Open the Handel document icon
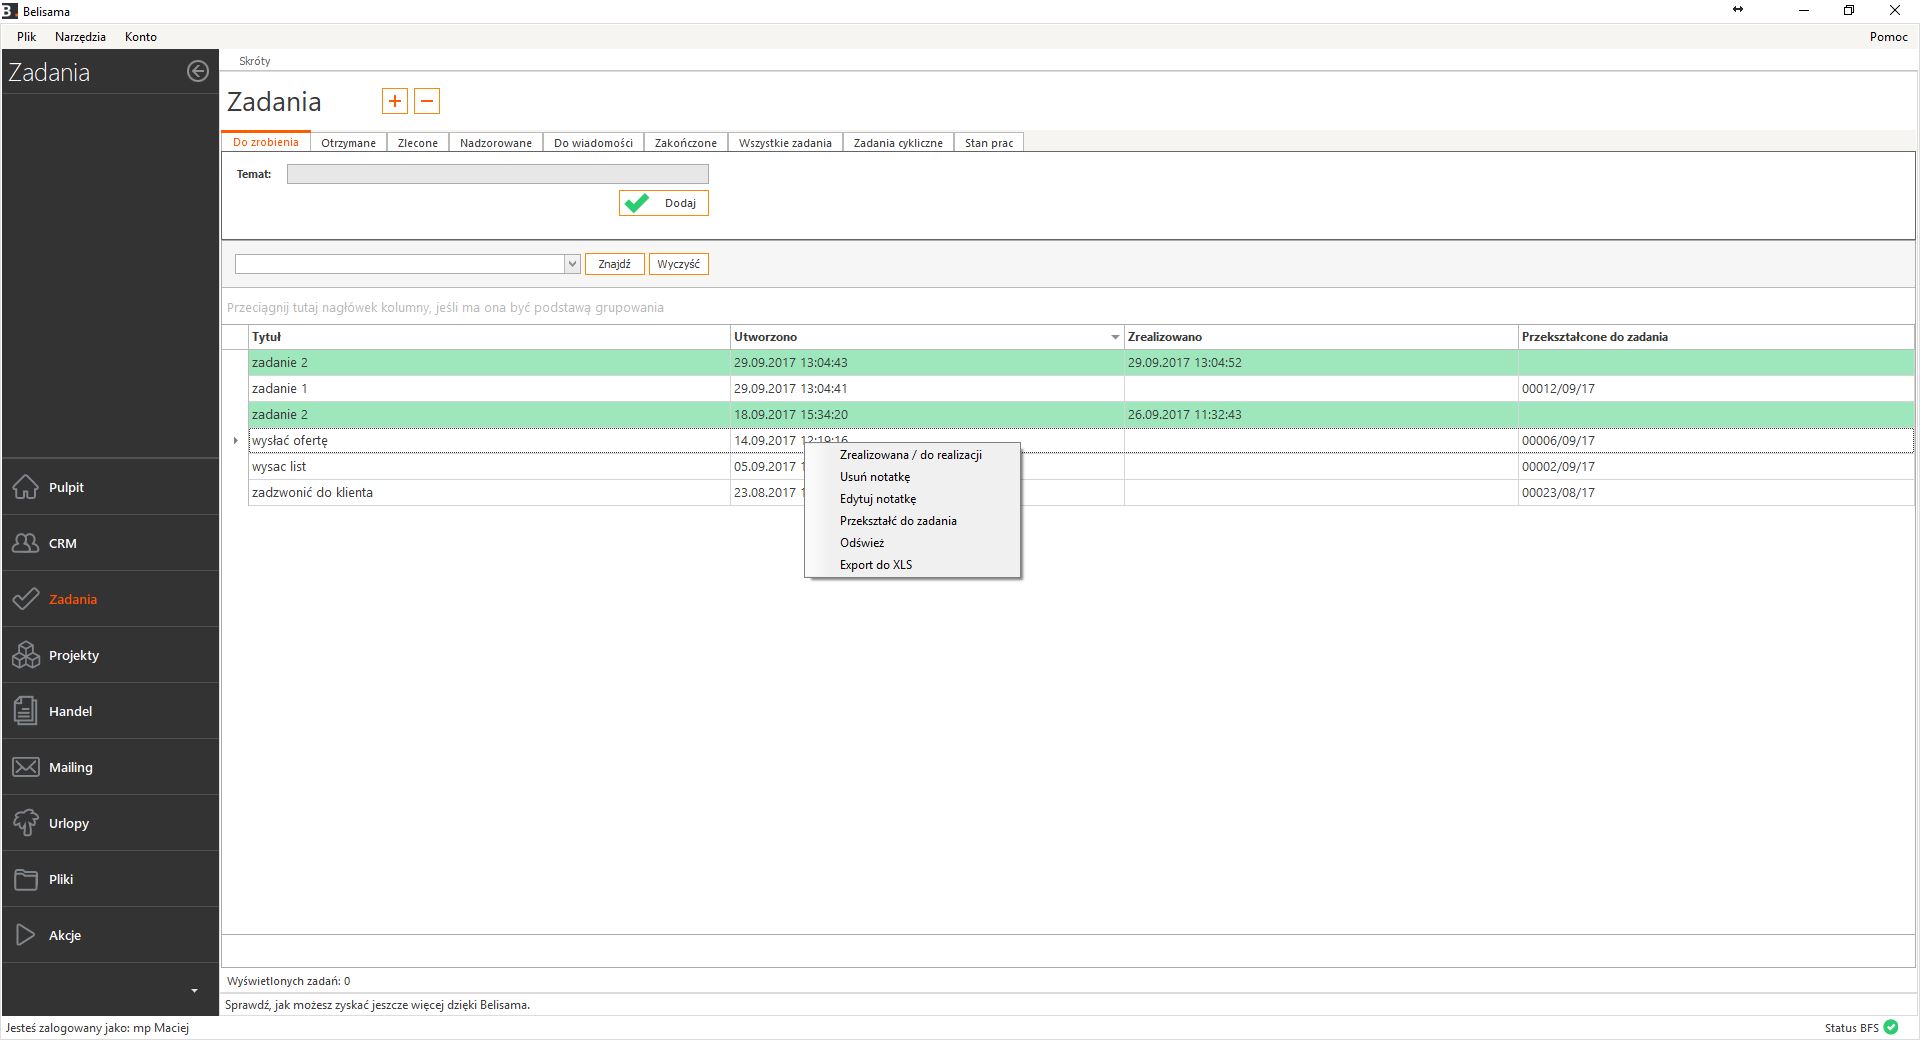The image size is (1920, 1040). (26, 711)
